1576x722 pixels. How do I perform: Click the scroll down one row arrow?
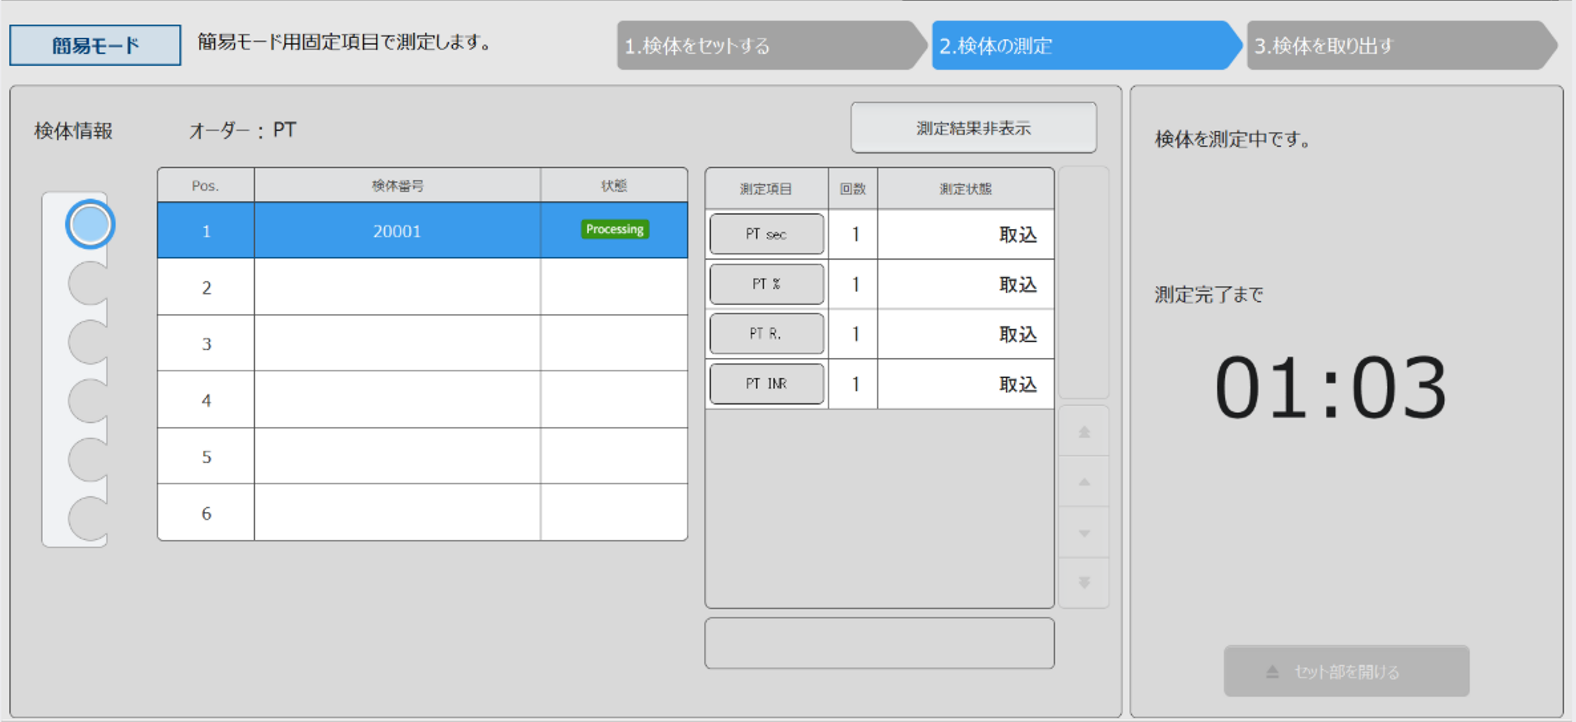click(x=1084, y=533)
